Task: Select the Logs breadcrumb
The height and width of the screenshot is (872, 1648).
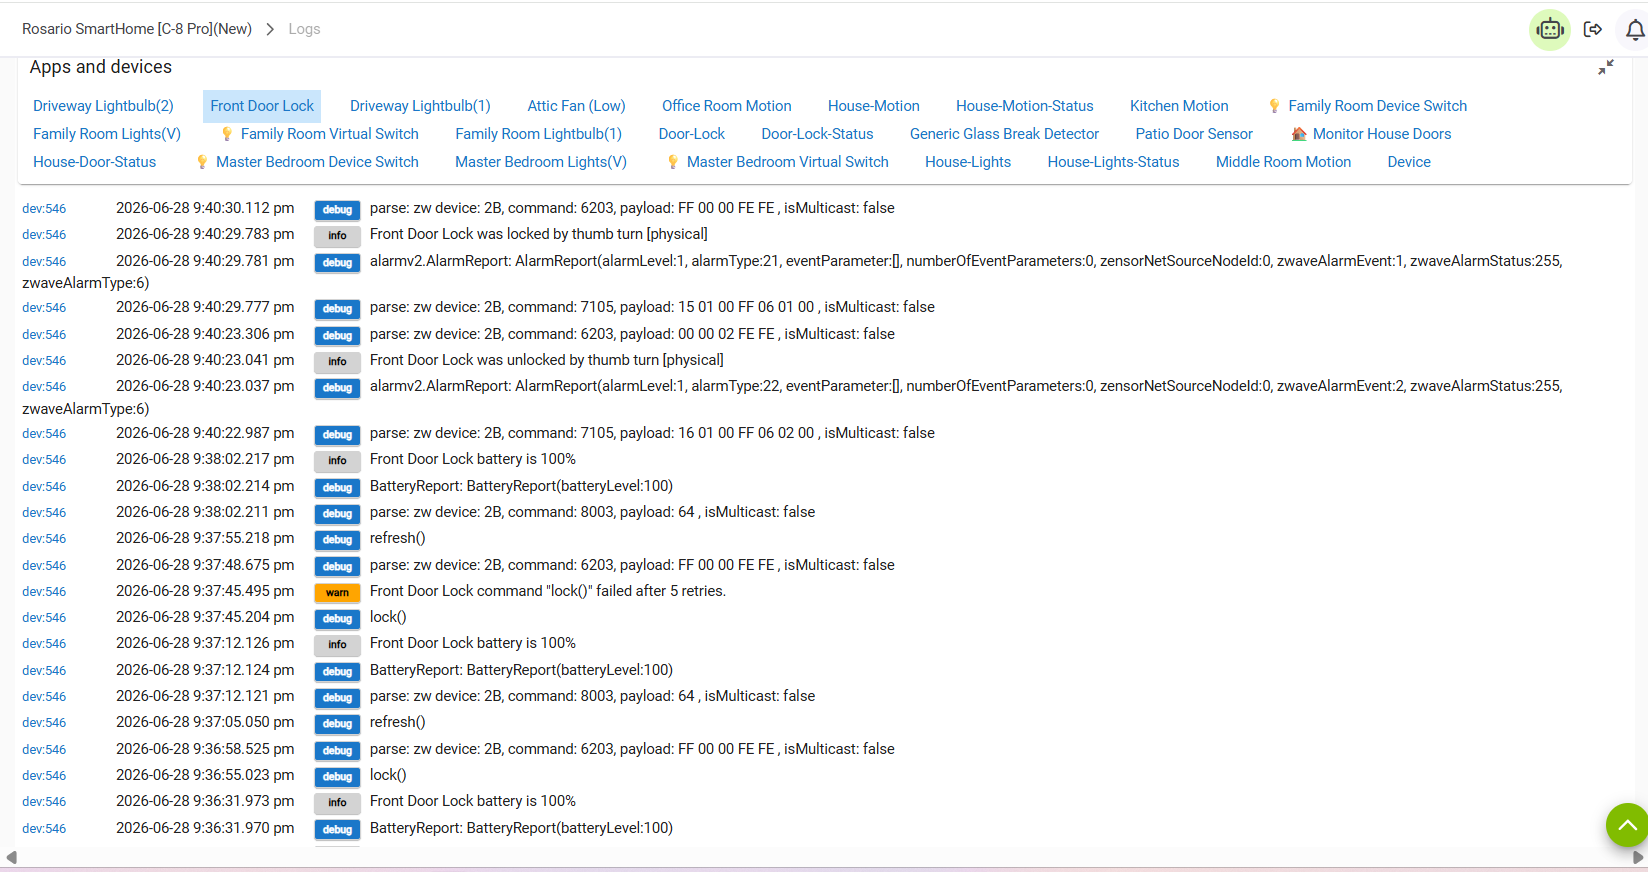Action: pos(304,29)
